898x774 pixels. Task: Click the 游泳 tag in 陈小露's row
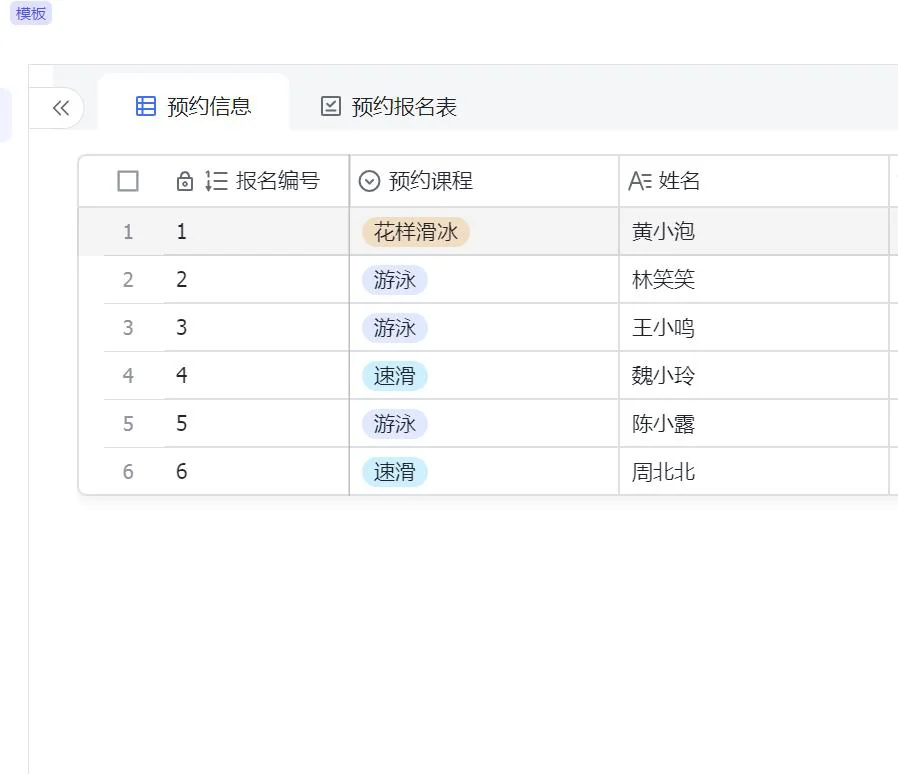(395, 425)
